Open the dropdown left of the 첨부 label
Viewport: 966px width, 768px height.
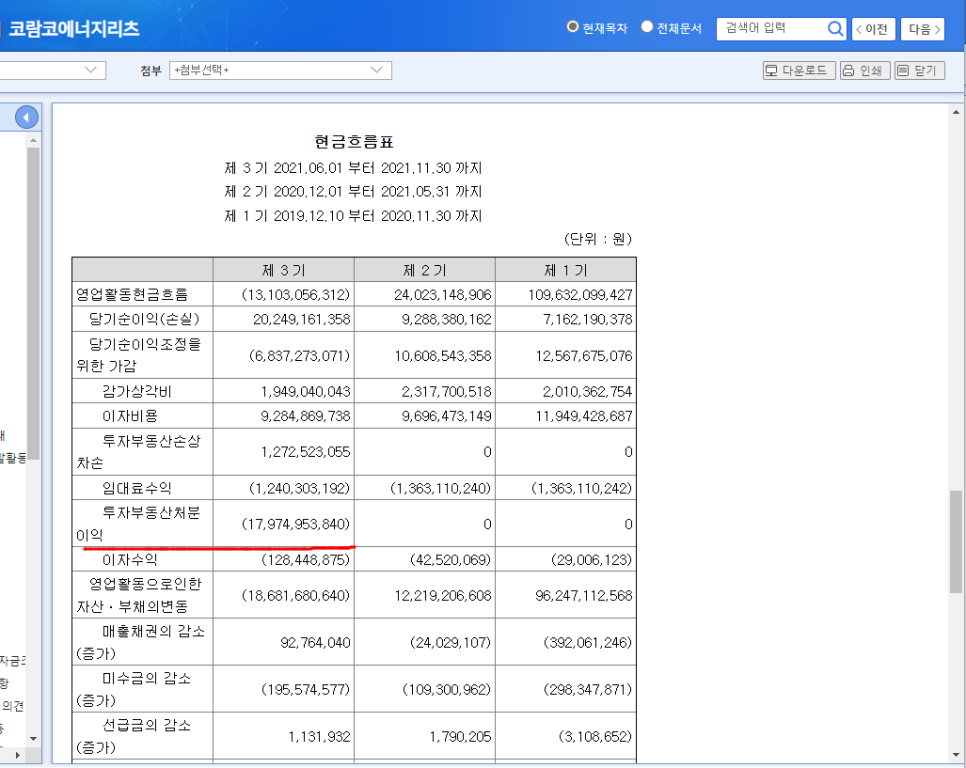click(52, 70)
